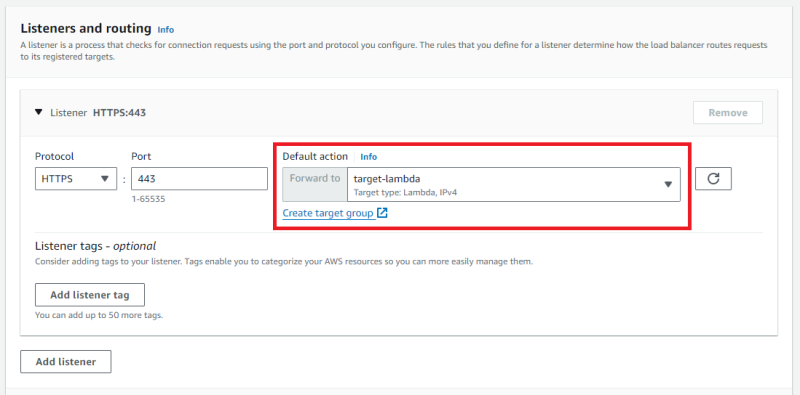The image size is (800, 395).
Task: Click the Remove listener button
Action: coord(728,112)
